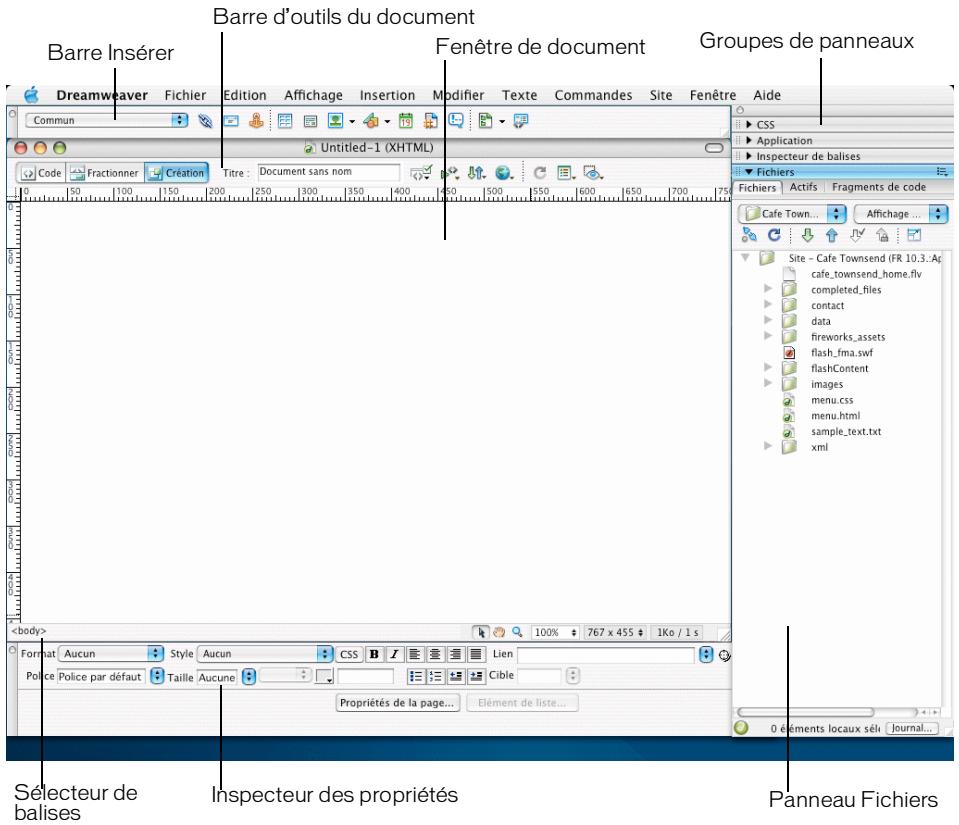959x825 pixels.
Task: Click the Journal button
Action: coord(911,728)
